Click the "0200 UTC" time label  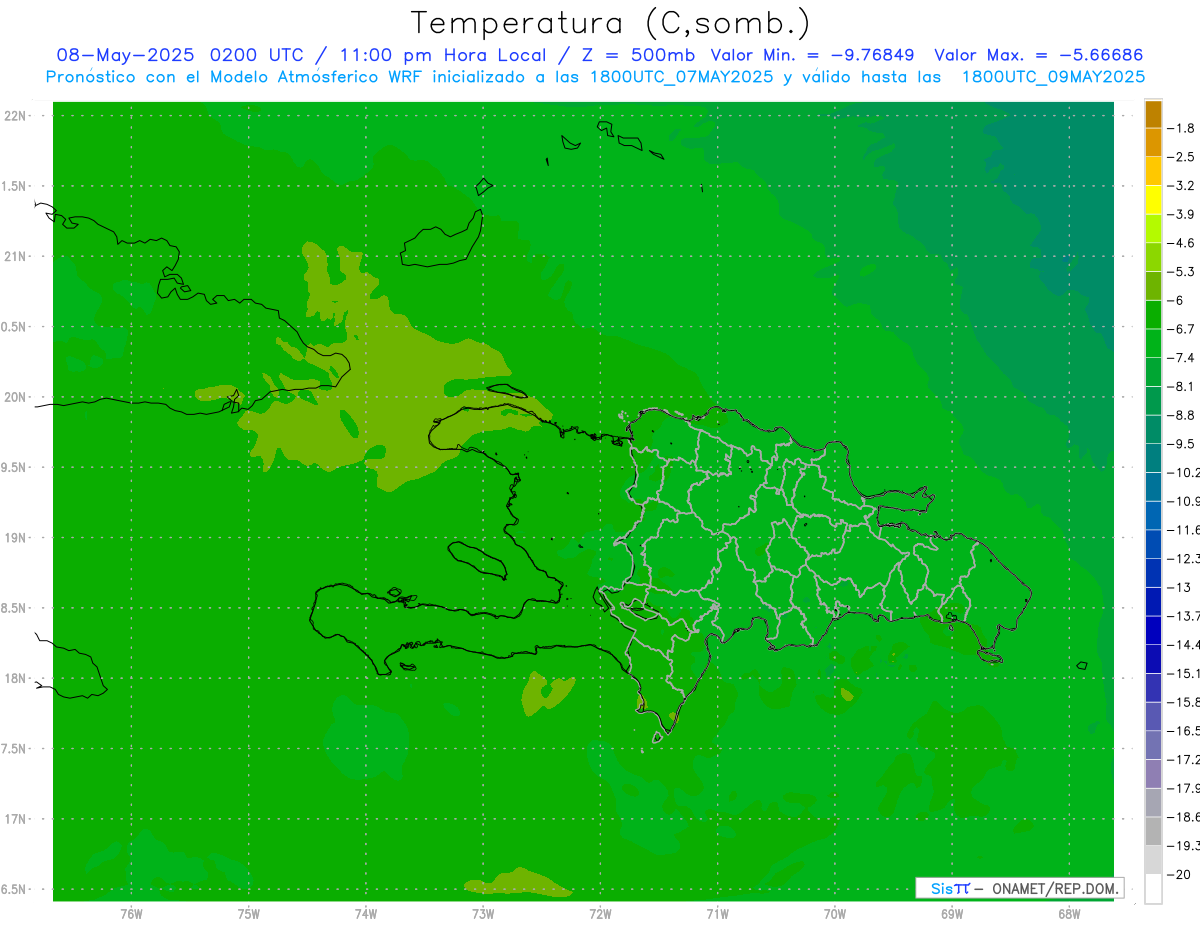[x=257, y=55]
